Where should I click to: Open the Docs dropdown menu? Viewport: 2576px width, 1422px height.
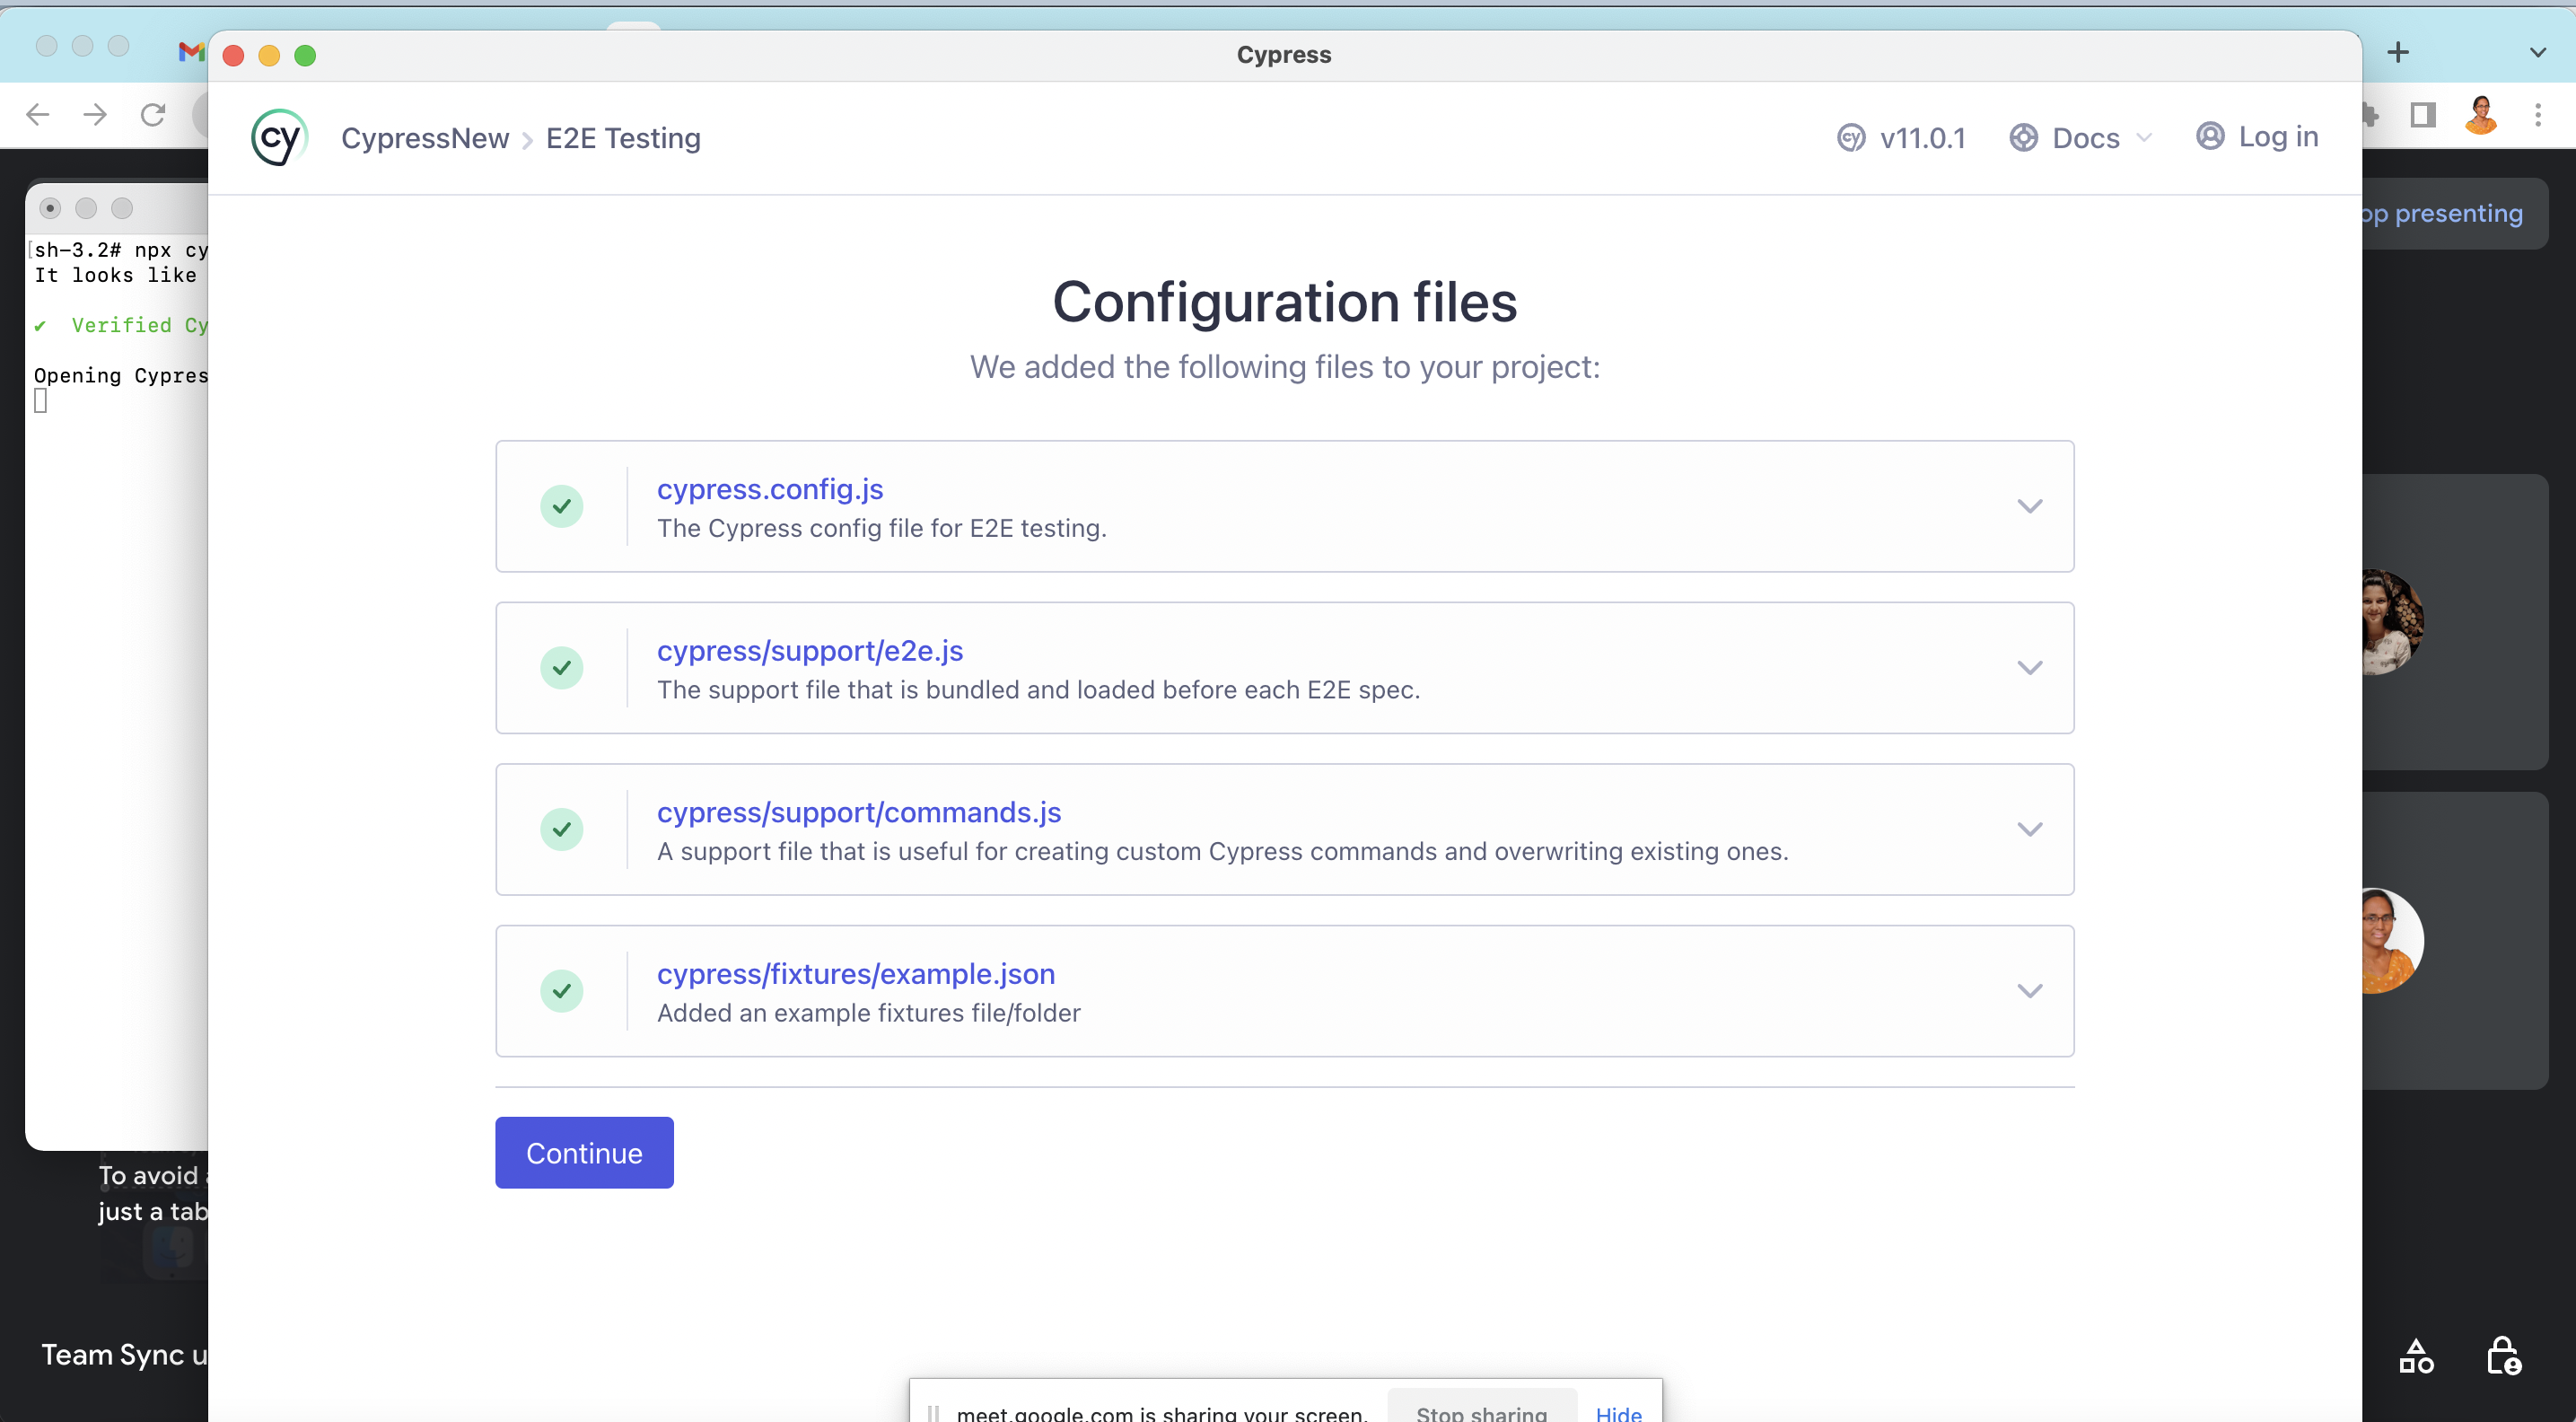2081,138
